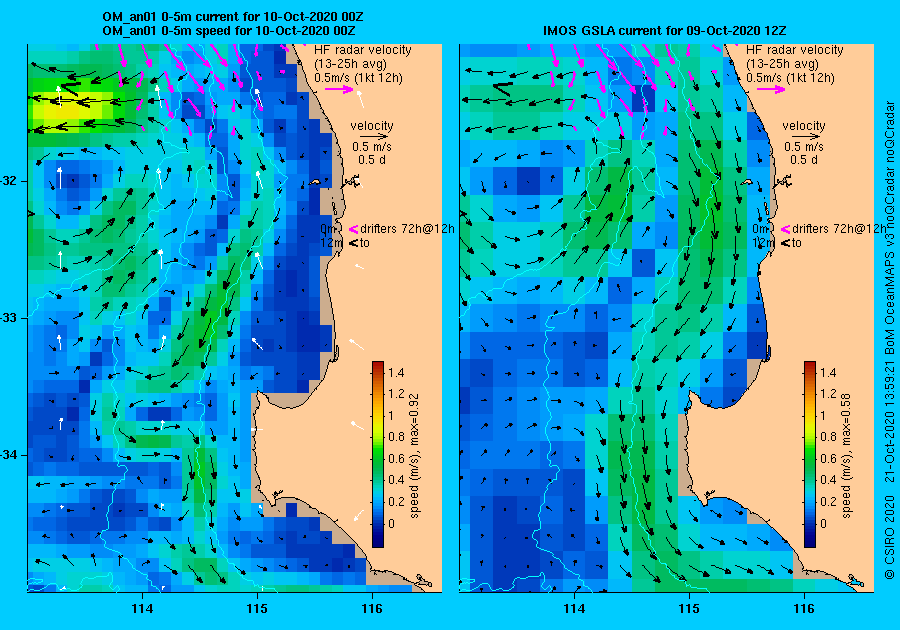Click "0.5 d" text on left map

pyautogui.click(x=372, y=160)
